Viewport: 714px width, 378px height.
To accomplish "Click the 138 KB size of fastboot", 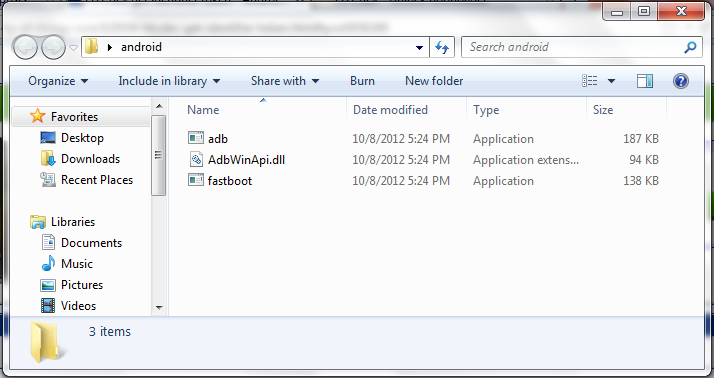I will (x=641, y=181).
